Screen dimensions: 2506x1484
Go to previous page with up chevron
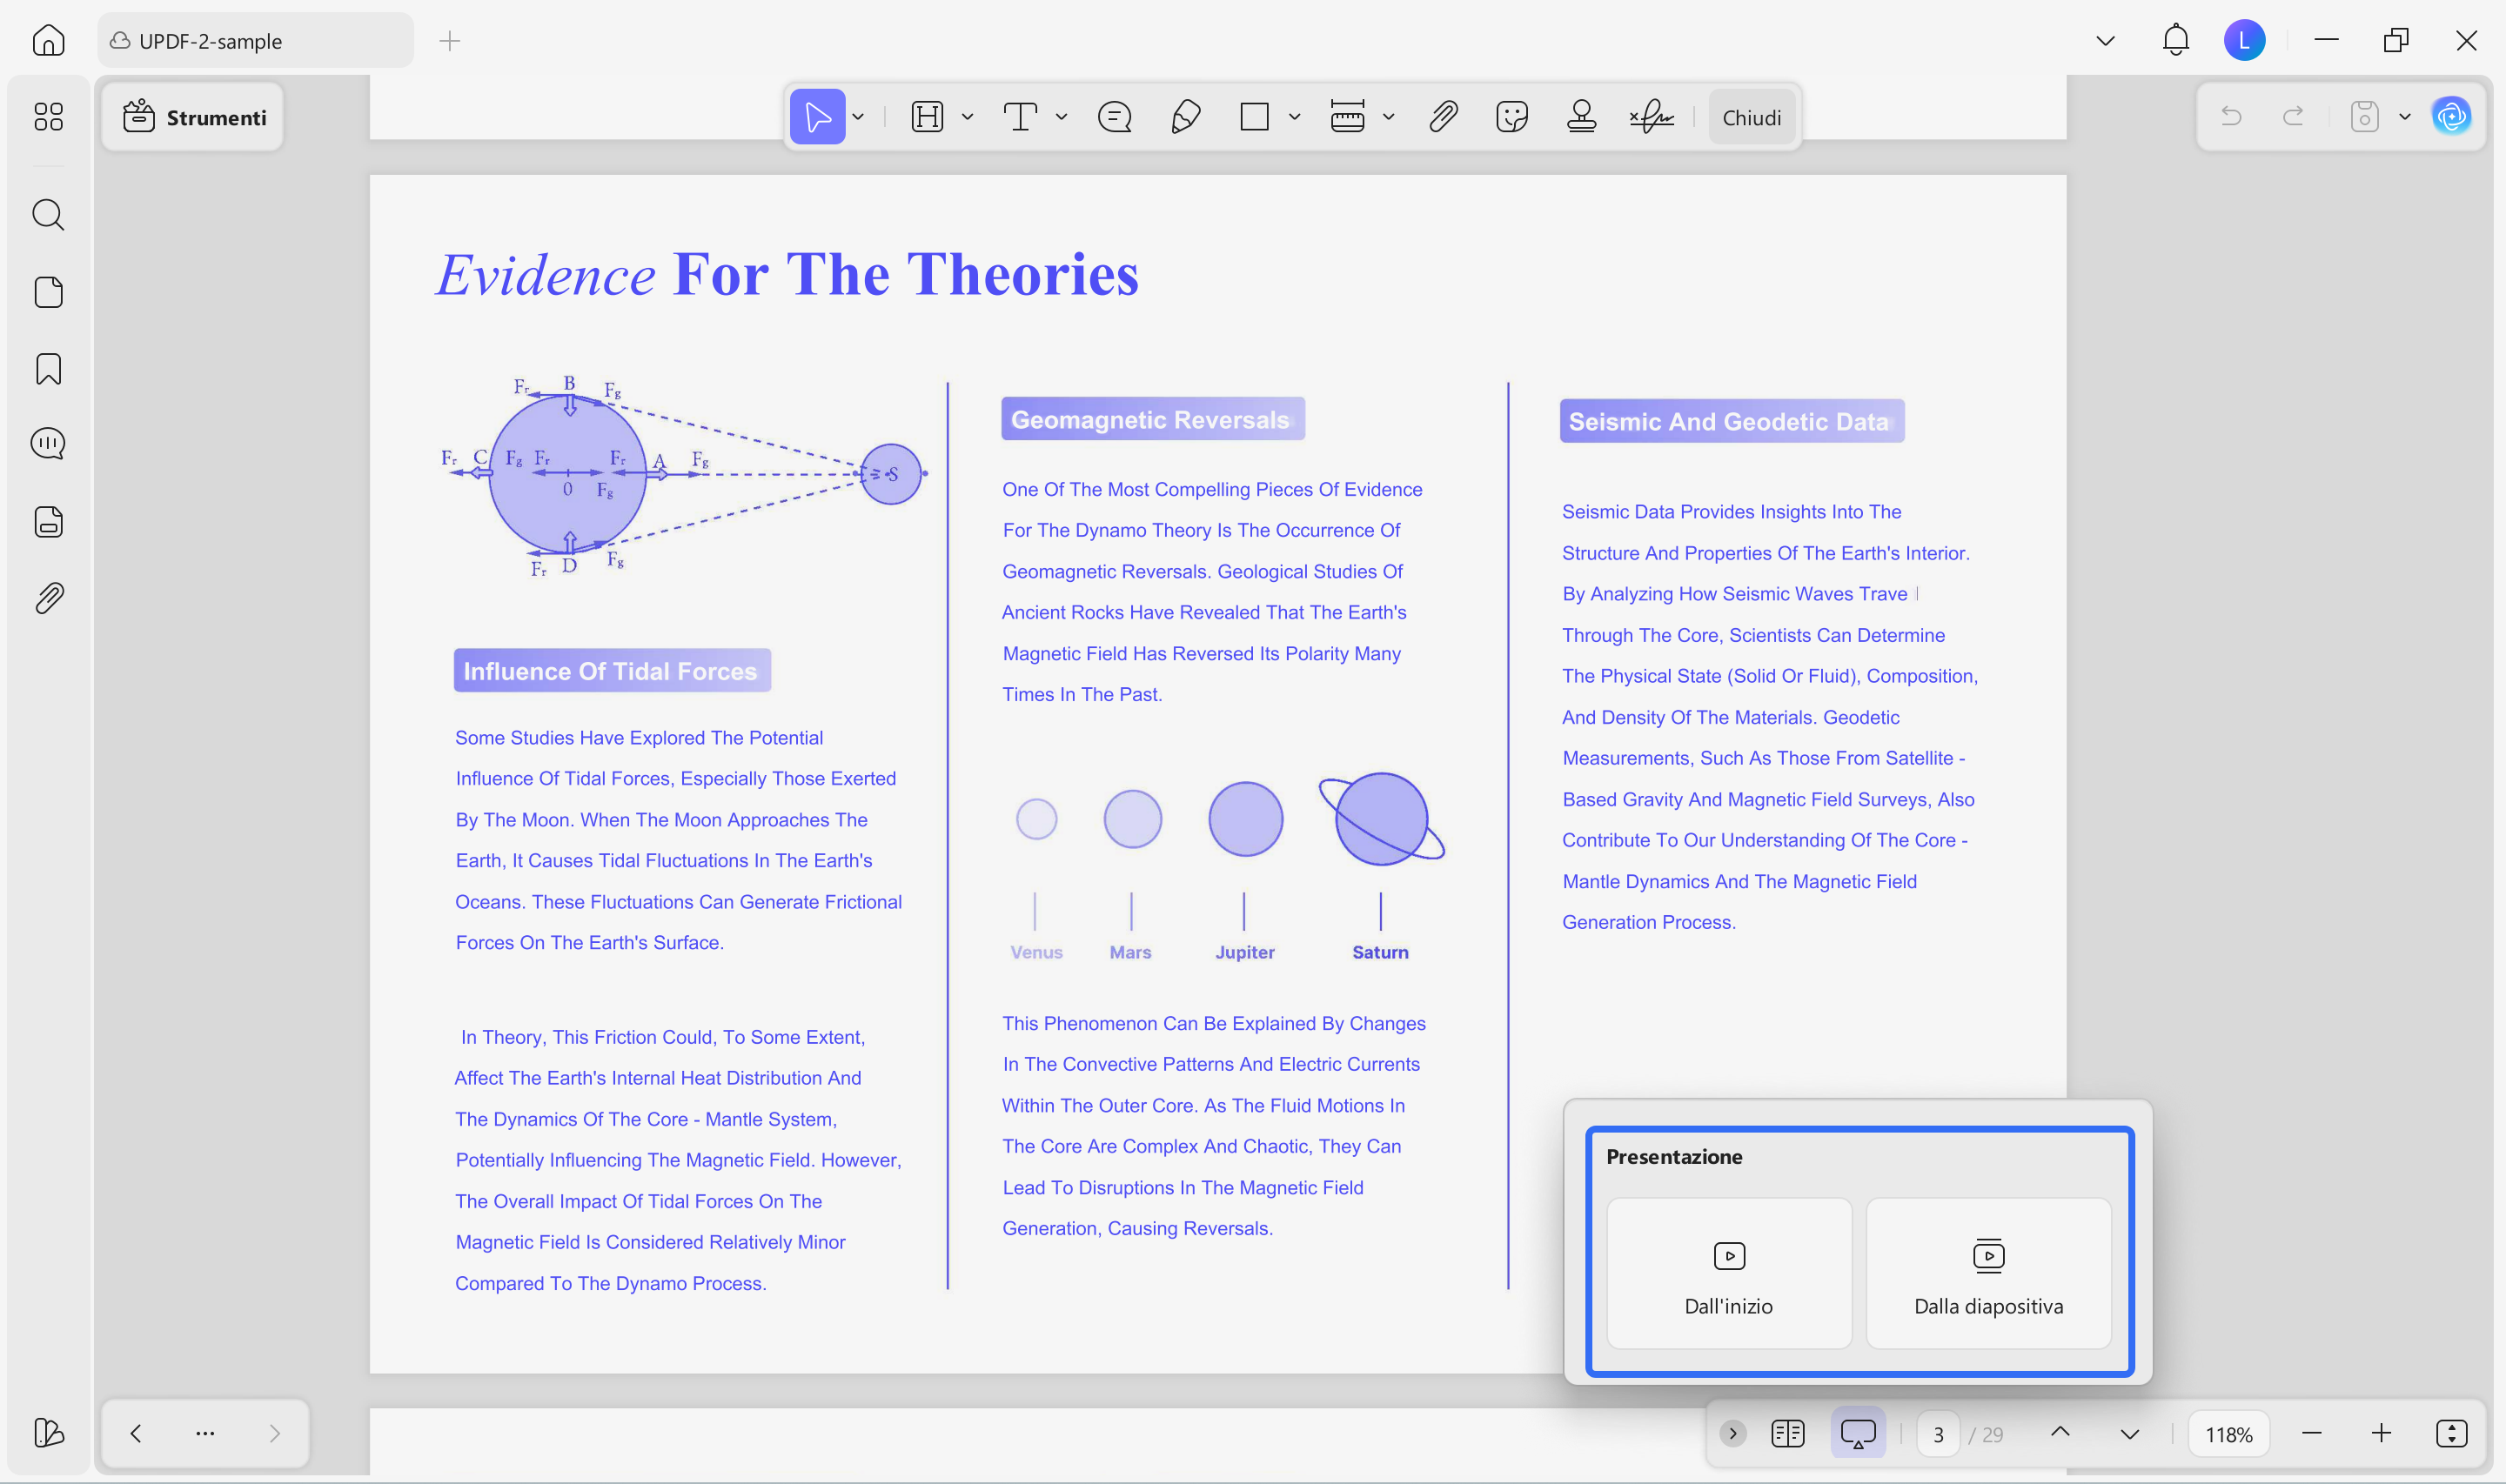pos(2060,1433)
